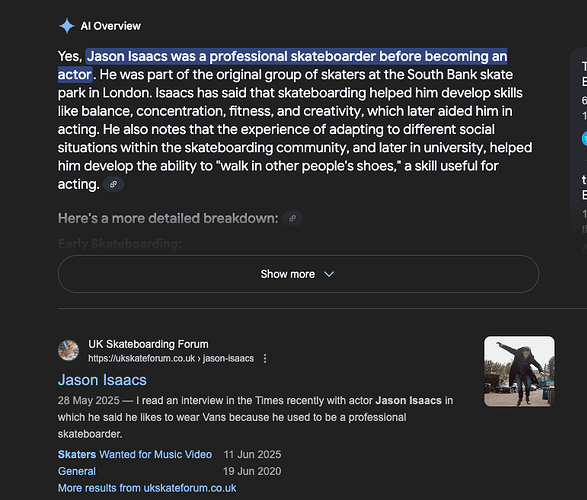This screenshot has height=500, width=587.
Task: Click highlighted text "Jason Isaacs was a professional skateboarder"
Action: click(x=231, y=56)
